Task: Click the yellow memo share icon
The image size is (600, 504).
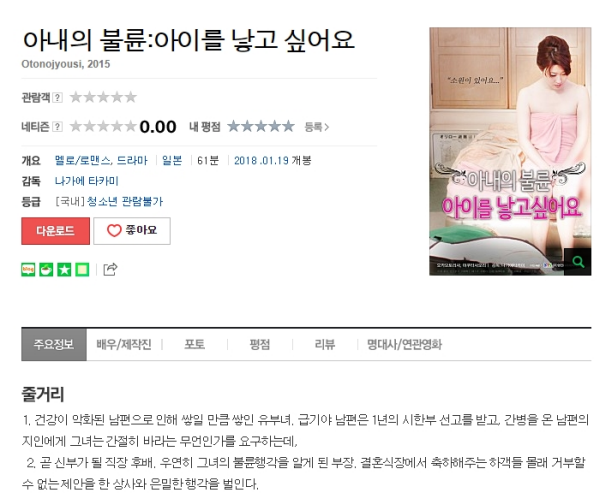Action: point(82,269)
